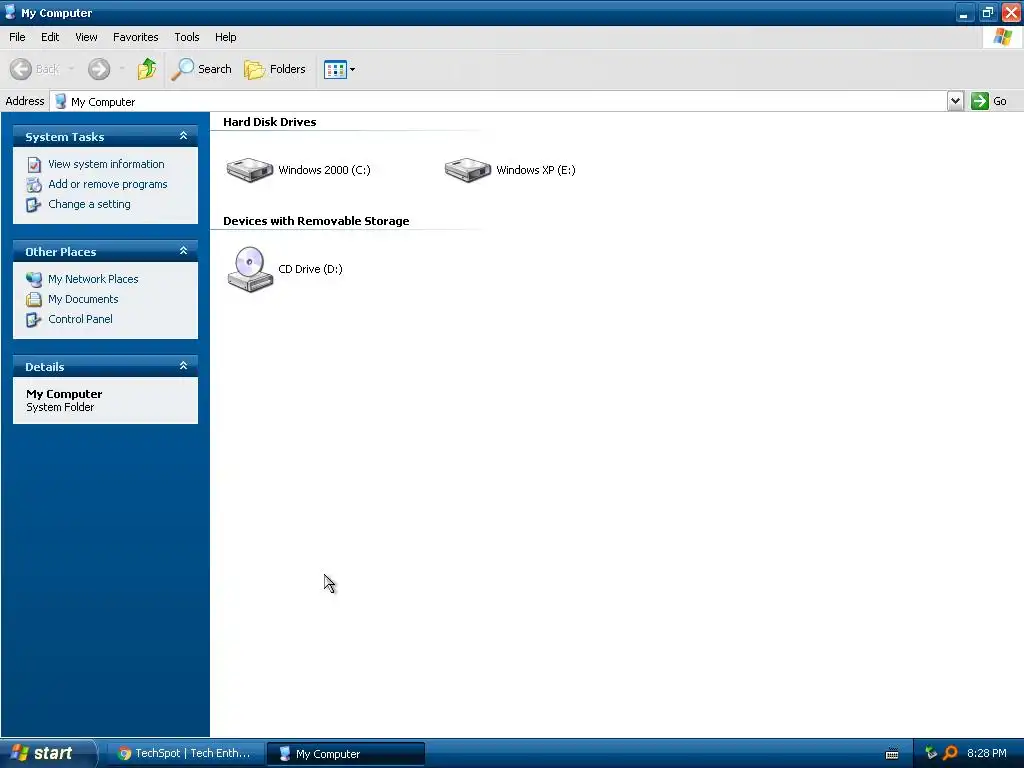Viewport: 1024px width, 768px height.
Task: Open the Edit menu
Action: coord(50,37)
